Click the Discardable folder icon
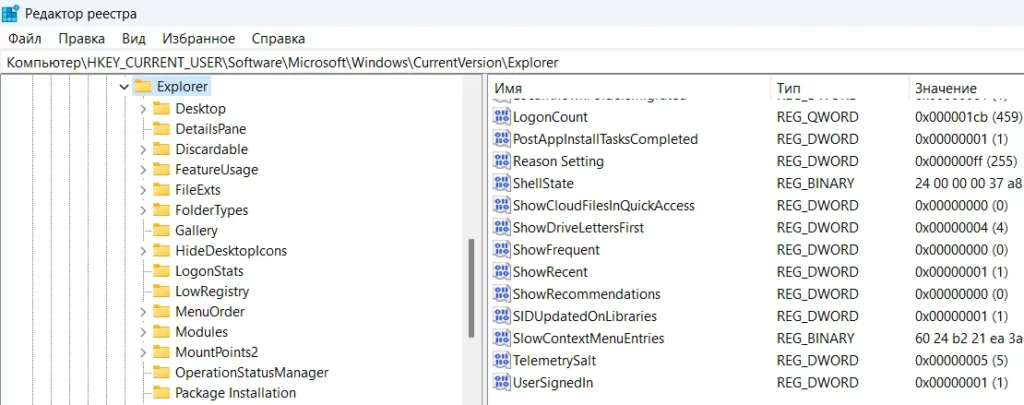Viewport: 1024px width, 405px height. point(161,149)
